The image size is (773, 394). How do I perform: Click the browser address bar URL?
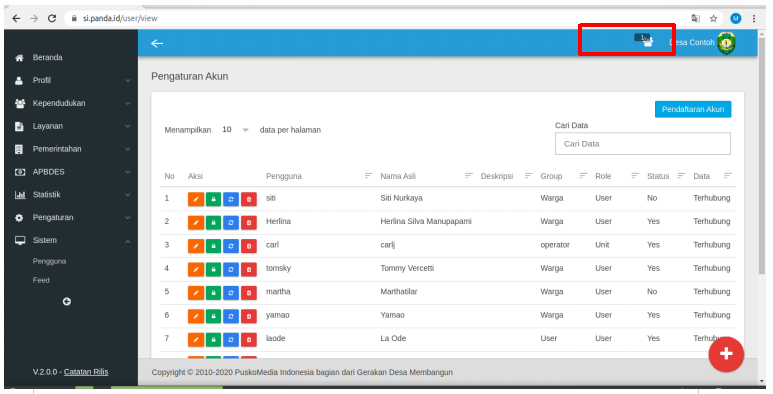click(120, 18)
